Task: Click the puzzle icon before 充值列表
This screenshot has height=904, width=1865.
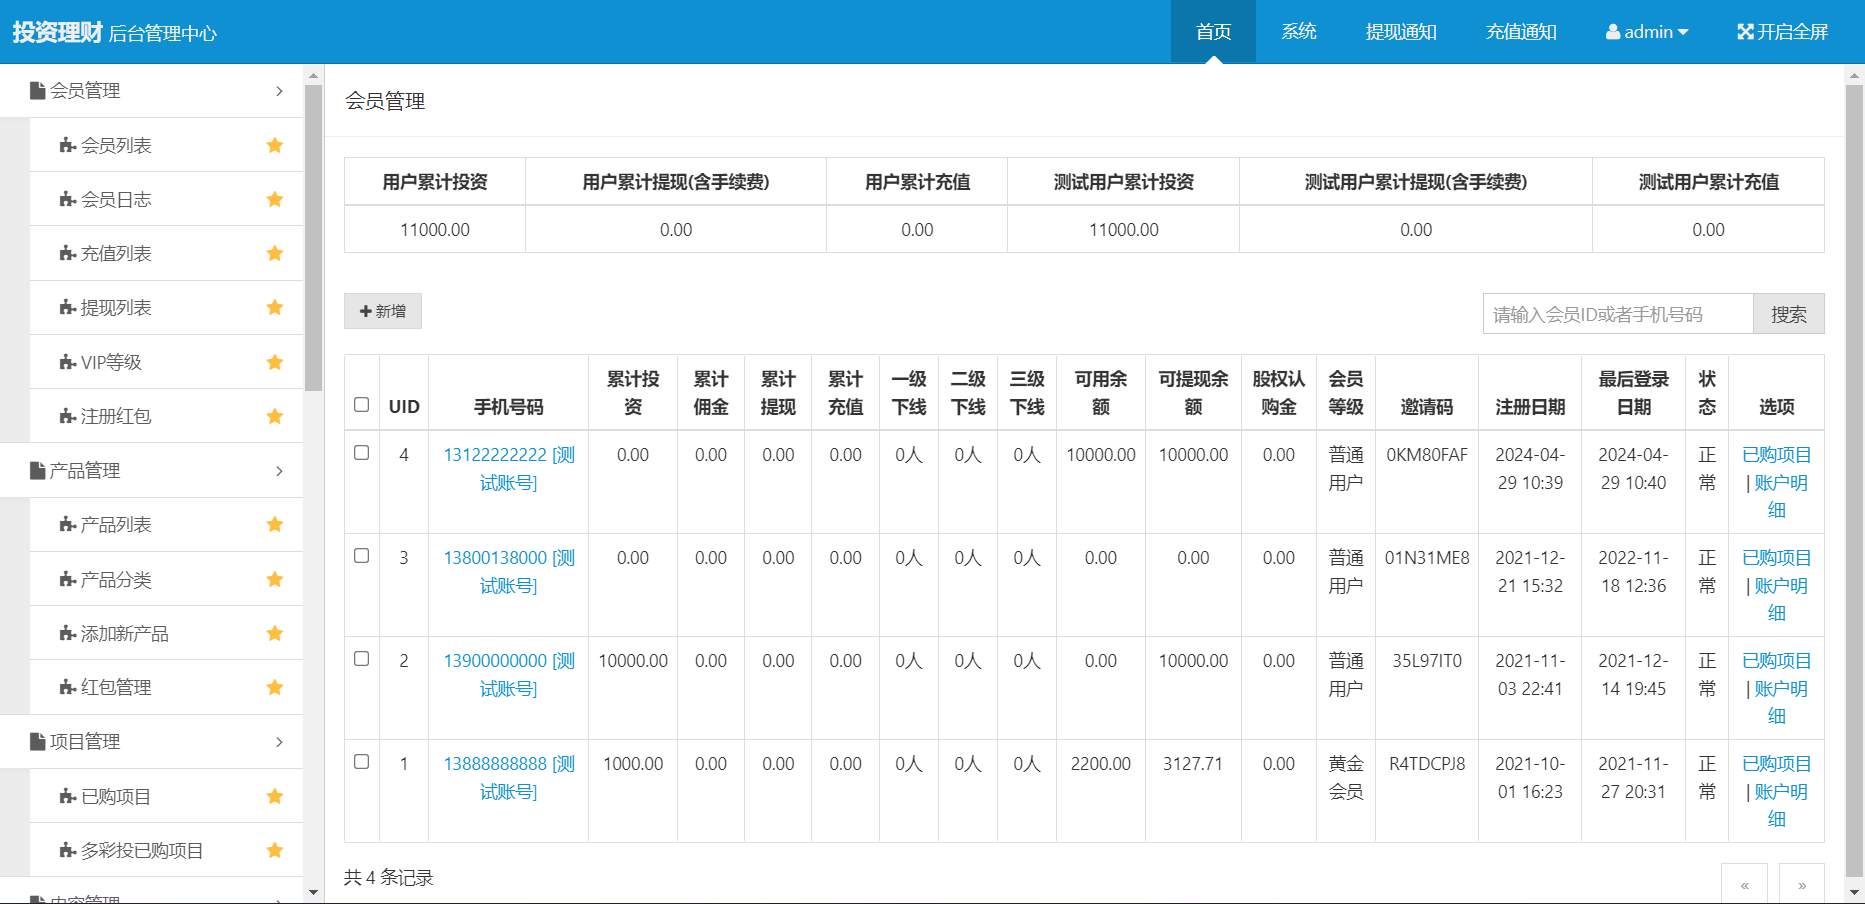Action: [68, 254]
